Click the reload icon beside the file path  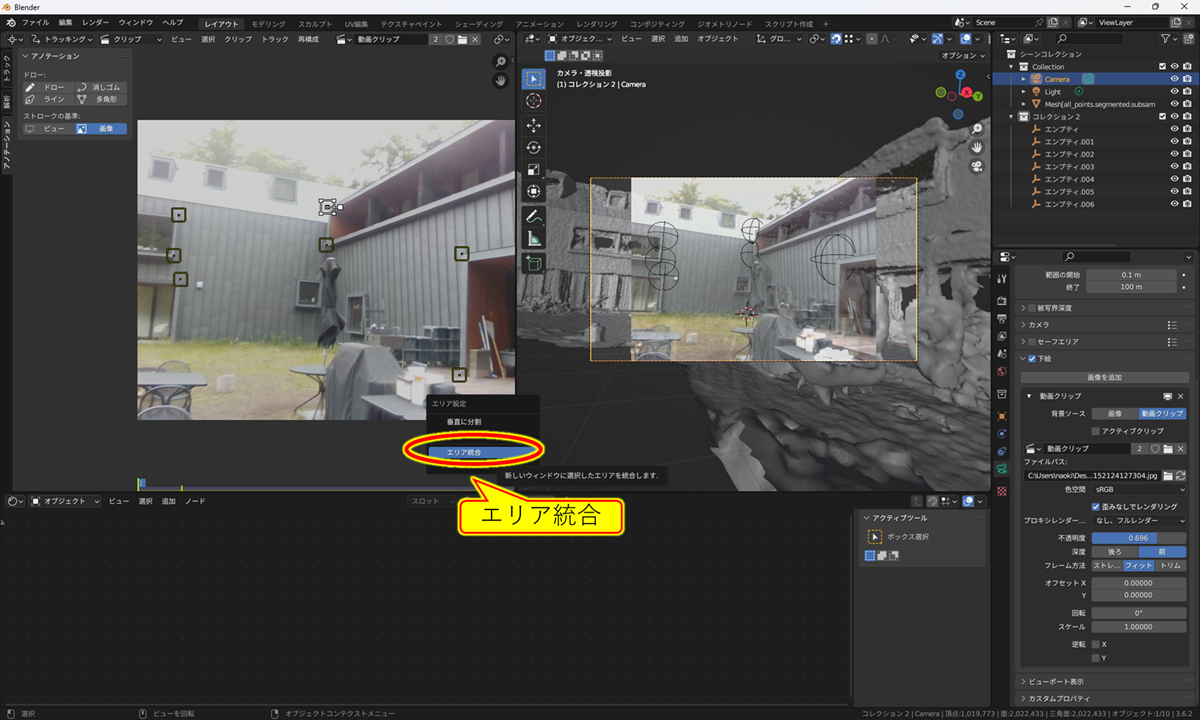pyautogui.click(x=1182, y=474)
